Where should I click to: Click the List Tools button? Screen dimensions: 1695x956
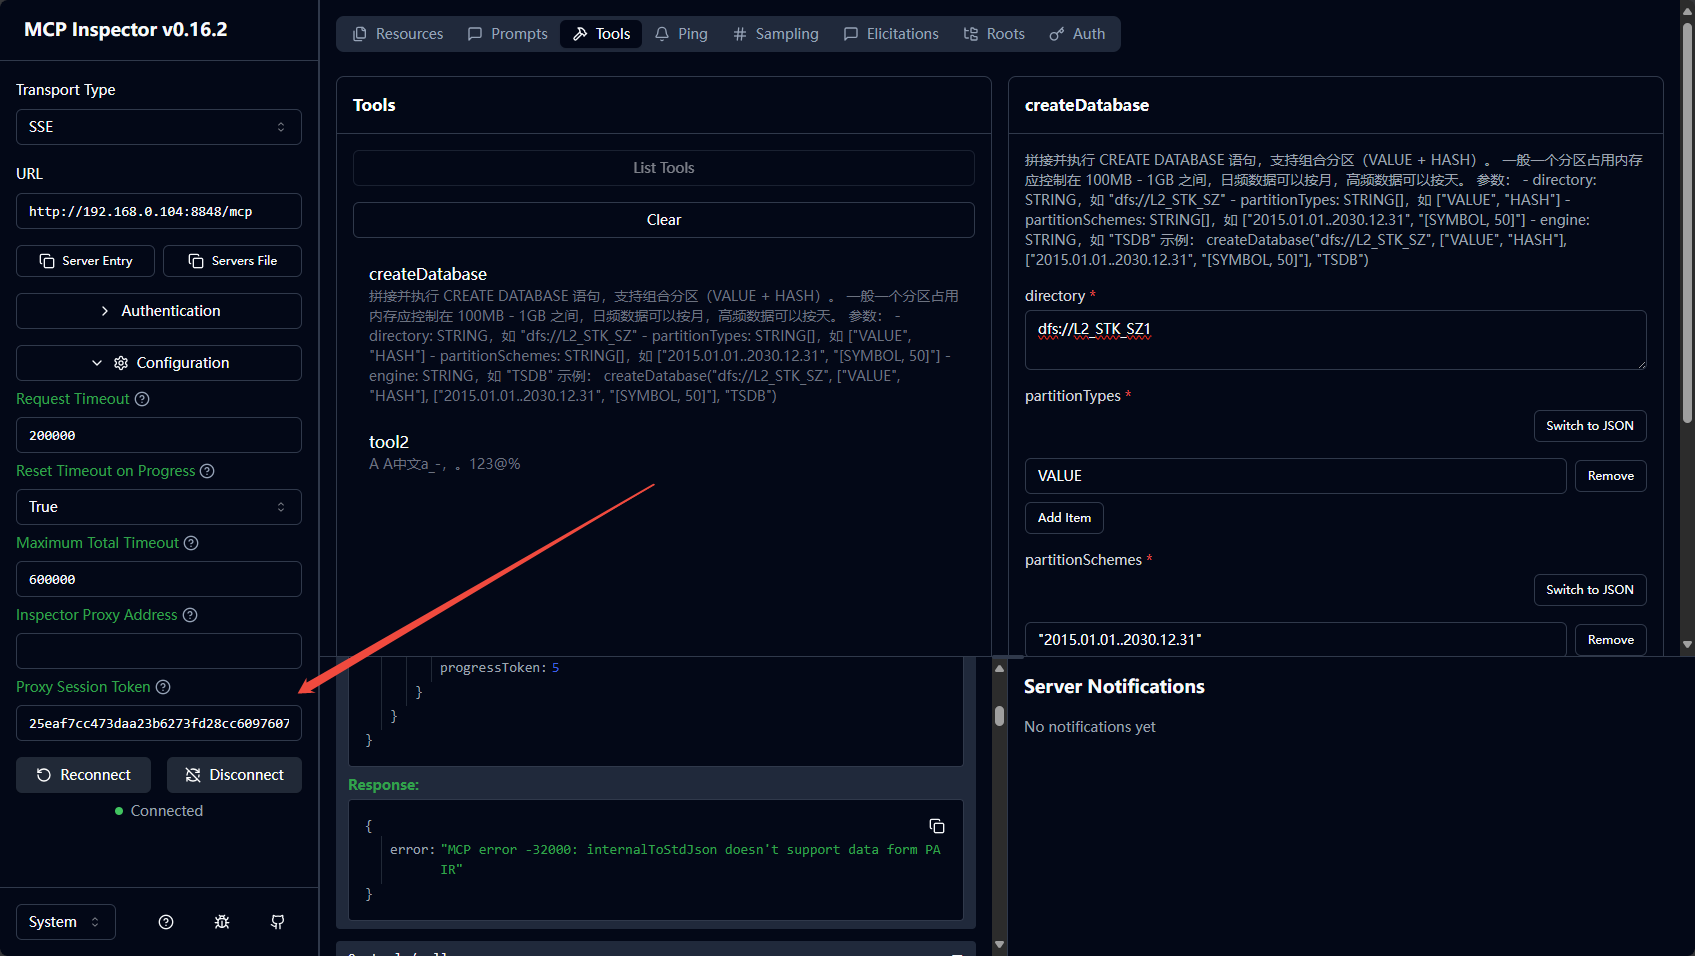[663, 168]
